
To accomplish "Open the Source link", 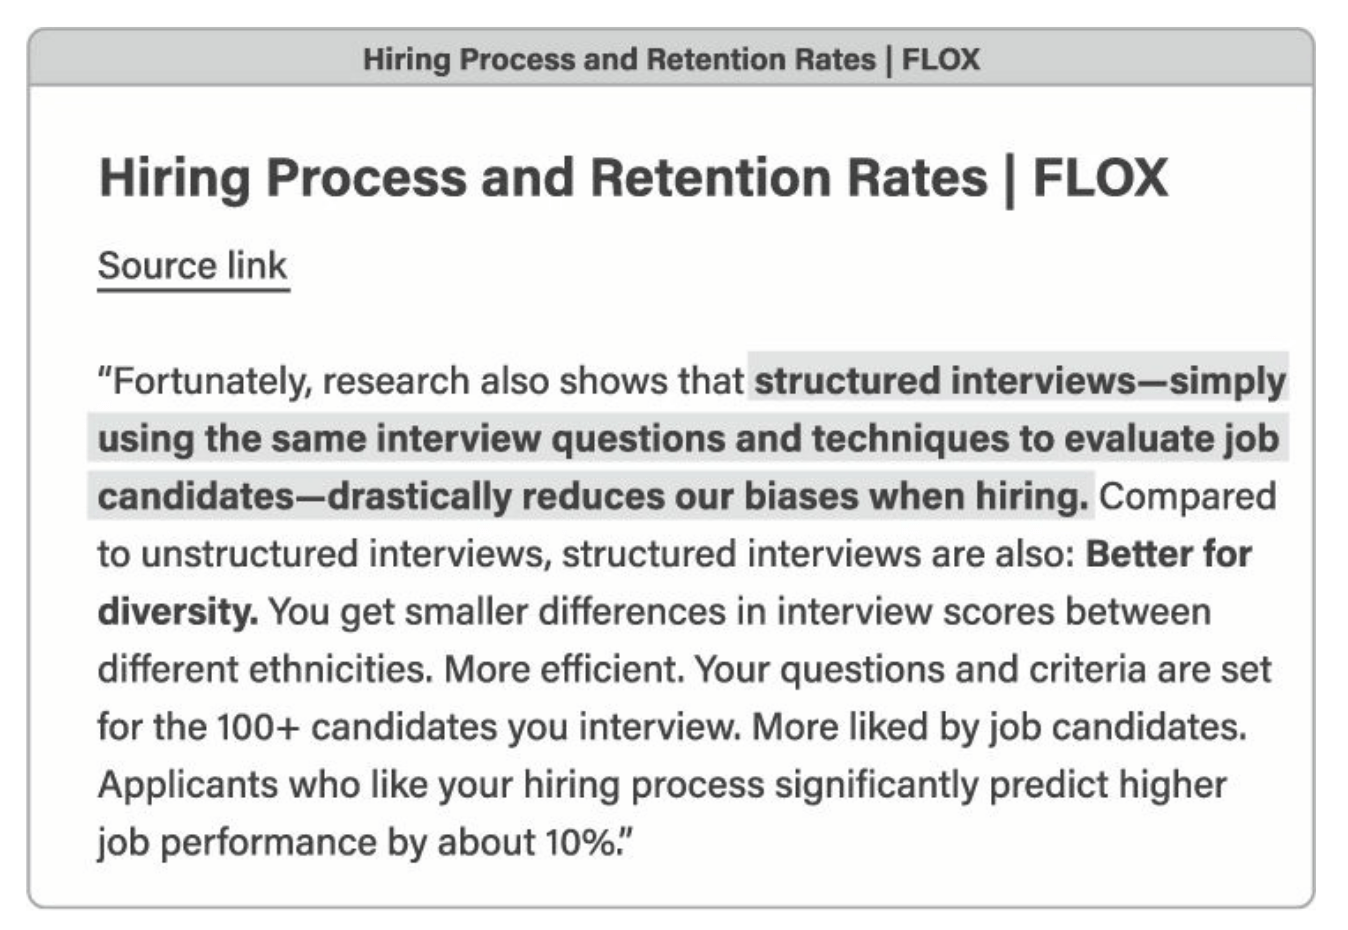I will pyautogui.click(x=192, y=266).
